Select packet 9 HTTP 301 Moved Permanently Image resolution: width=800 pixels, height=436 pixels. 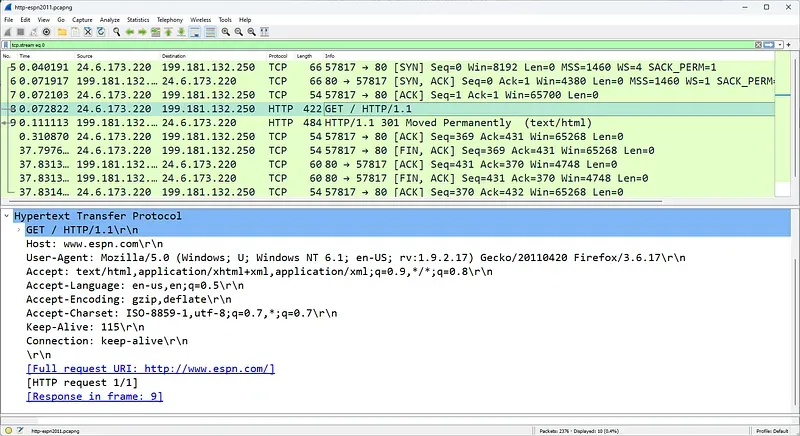click(x=388, y=123)
